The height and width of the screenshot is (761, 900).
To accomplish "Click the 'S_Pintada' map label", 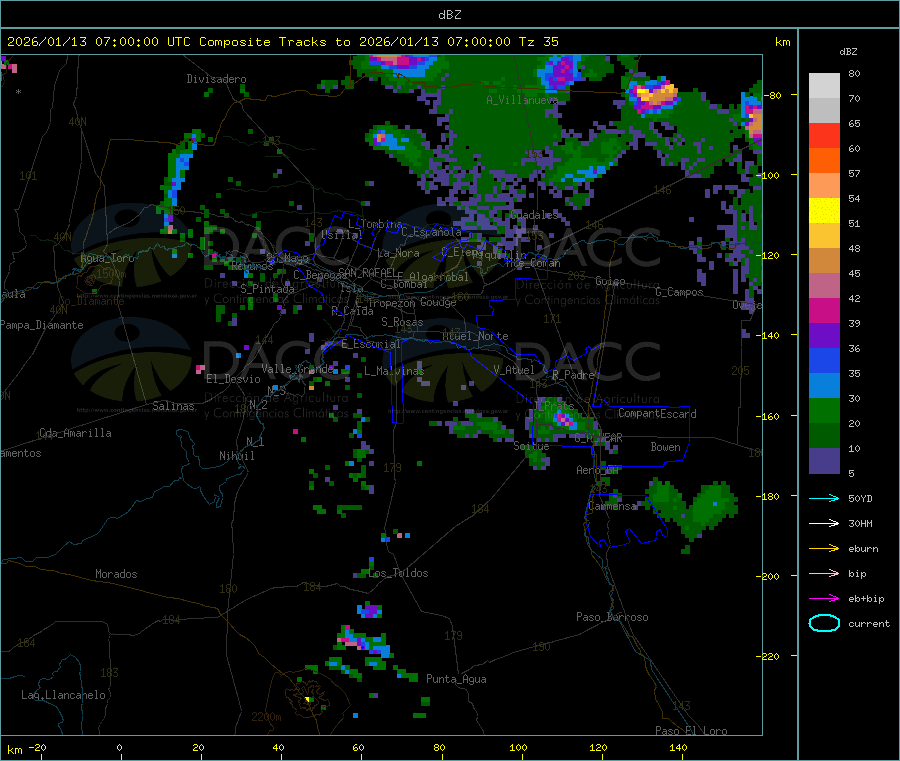I will click(x=267, y=289).
